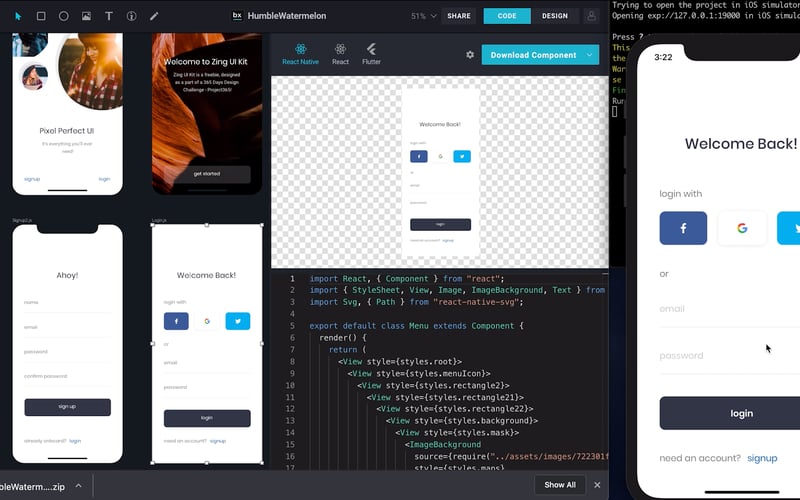
Task: Select the pointer arrow tool
Action: click(18, 16)
